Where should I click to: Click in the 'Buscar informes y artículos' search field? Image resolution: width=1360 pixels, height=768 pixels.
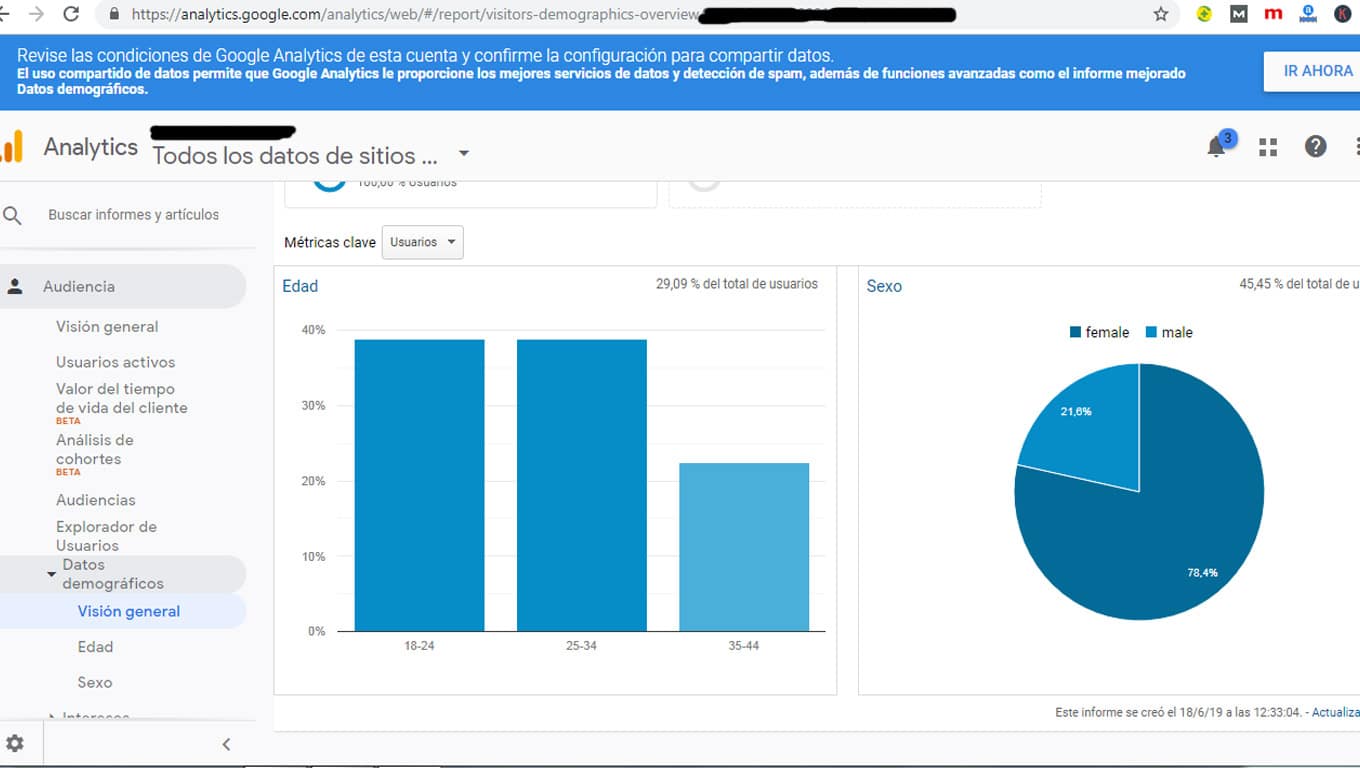[x=133, y=215]
